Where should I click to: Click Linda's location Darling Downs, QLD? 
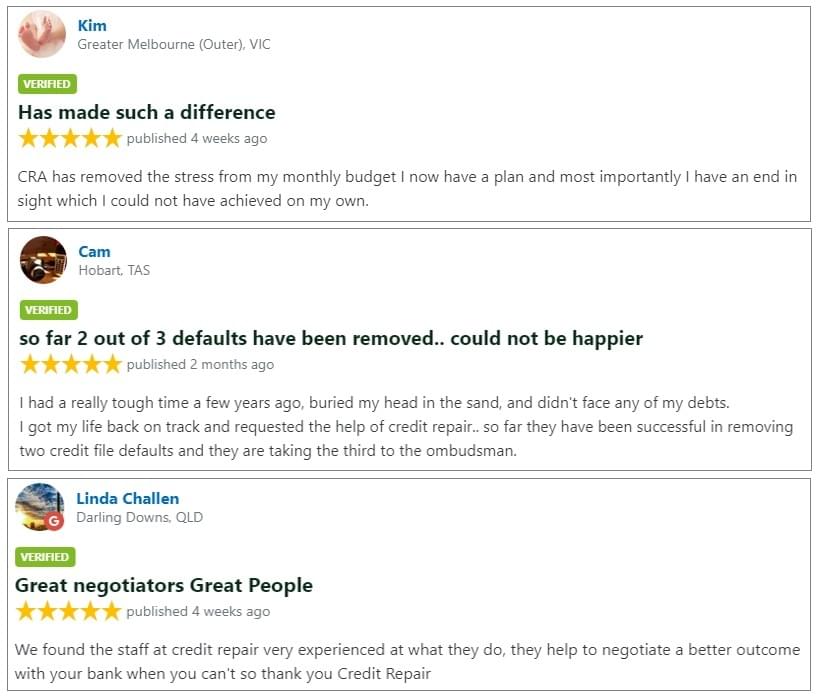point(139,518)
